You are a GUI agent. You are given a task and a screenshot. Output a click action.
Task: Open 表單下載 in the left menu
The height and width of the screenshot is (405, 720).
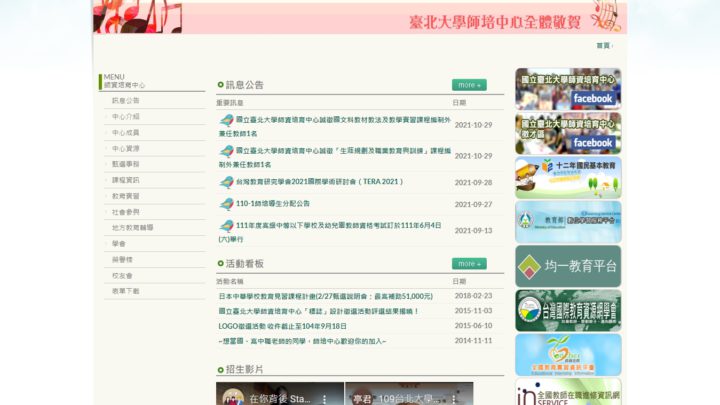click(x=126, y=290)
